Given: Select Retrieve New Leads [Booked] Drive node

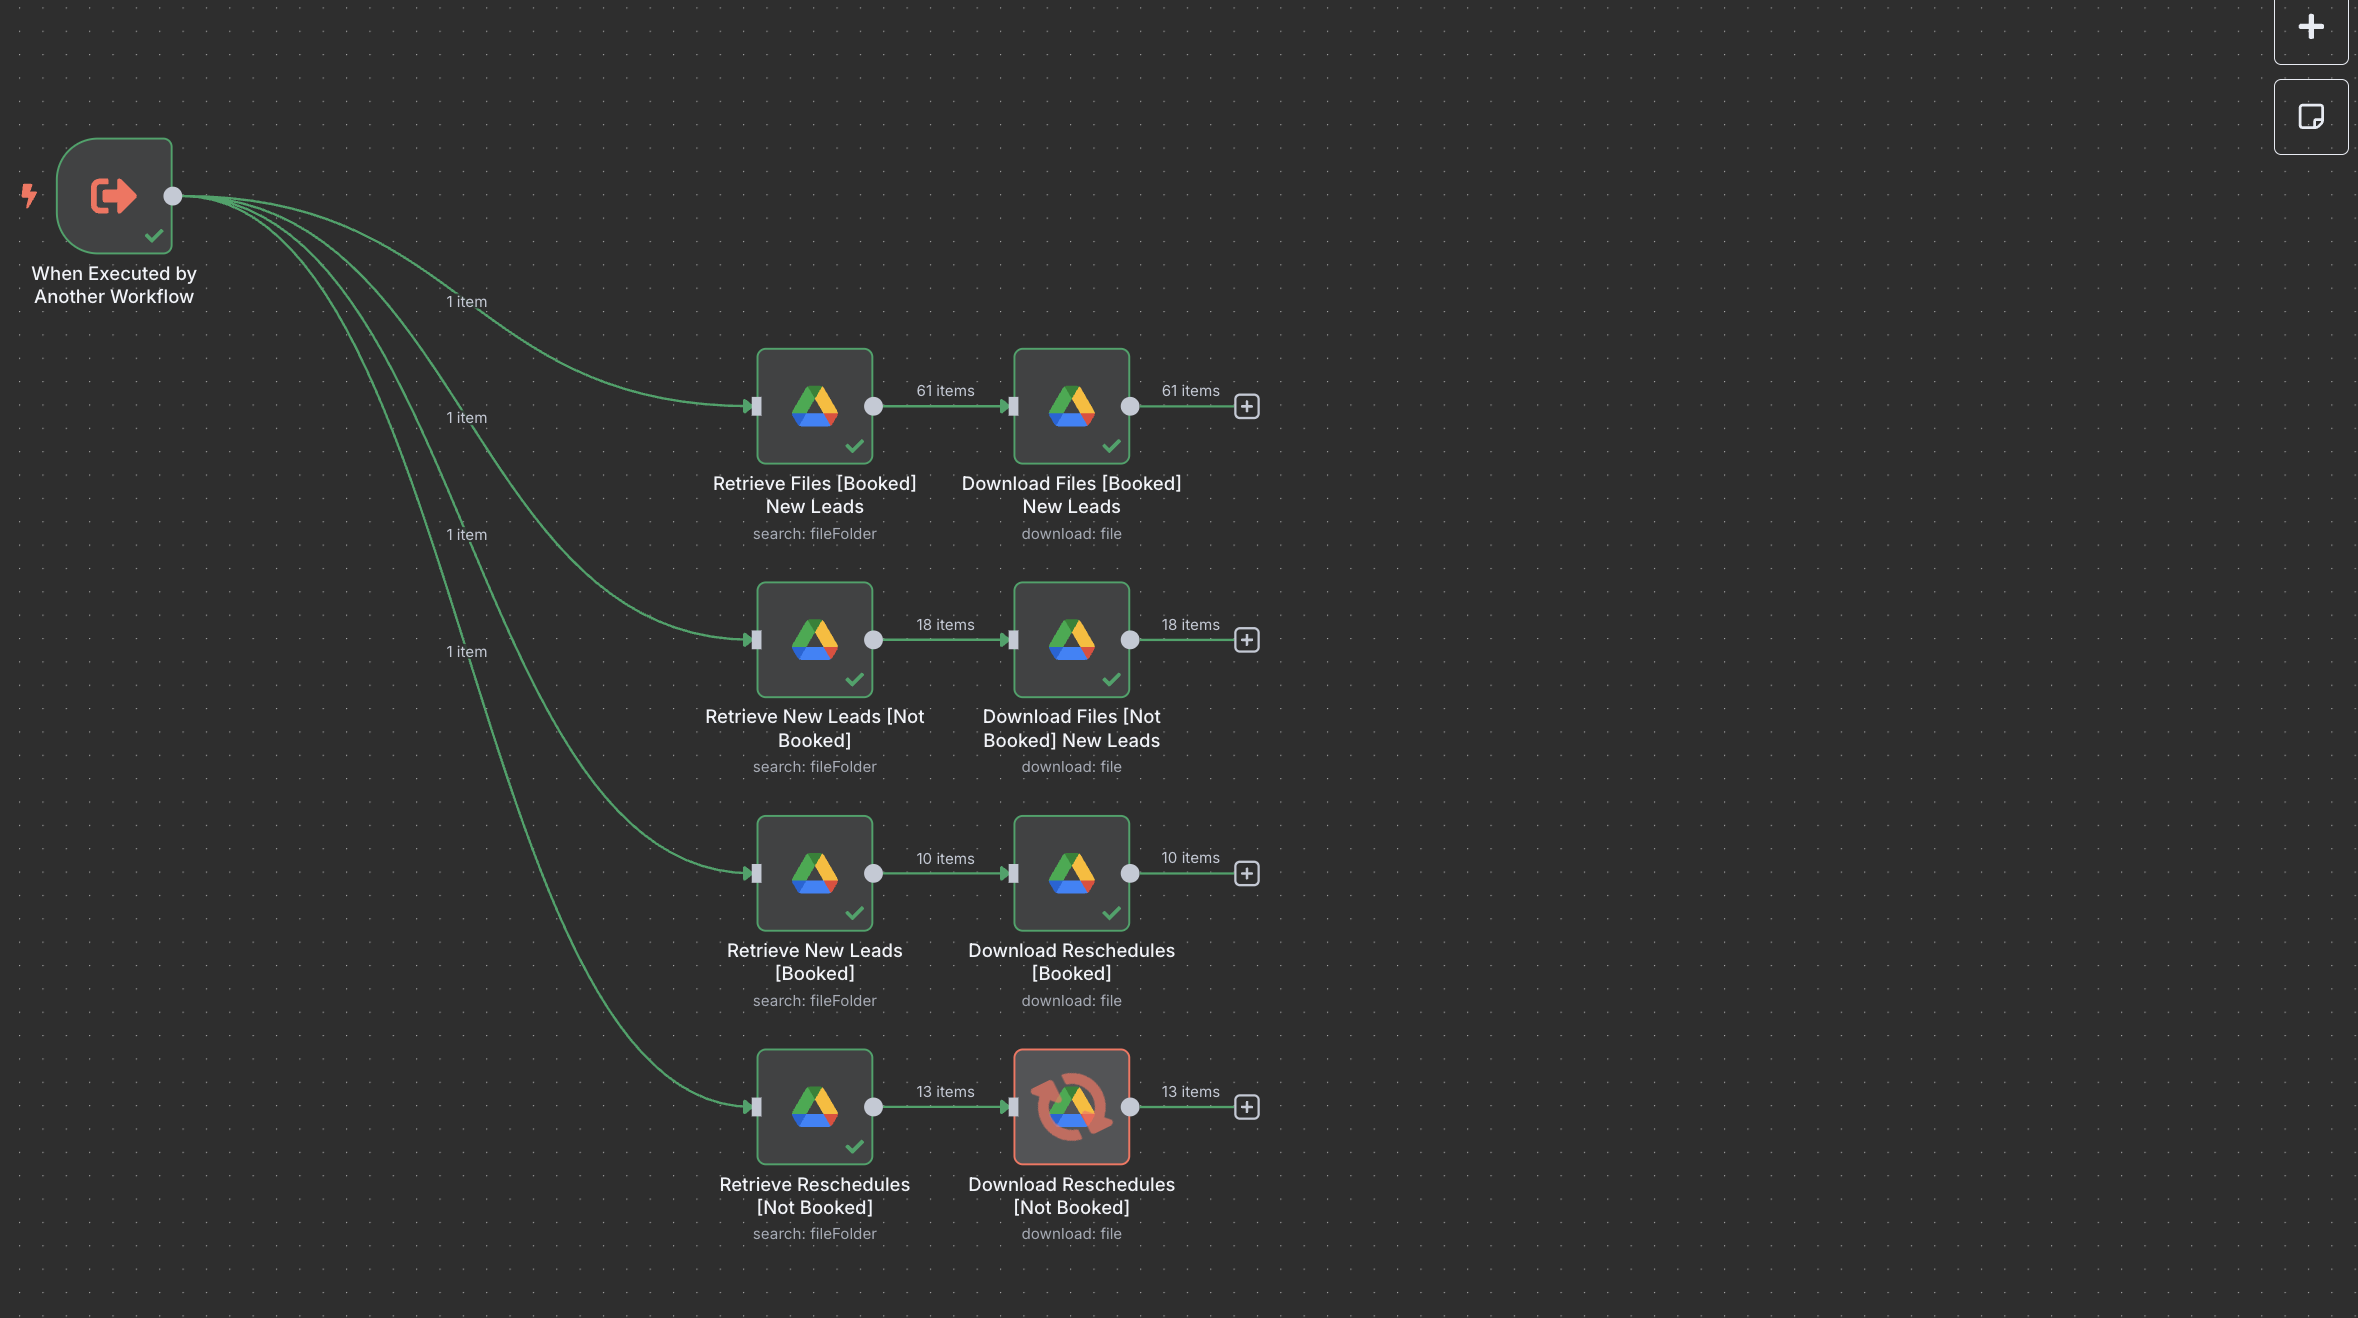Looking at the screenshot, I should (x=814, y=873).
